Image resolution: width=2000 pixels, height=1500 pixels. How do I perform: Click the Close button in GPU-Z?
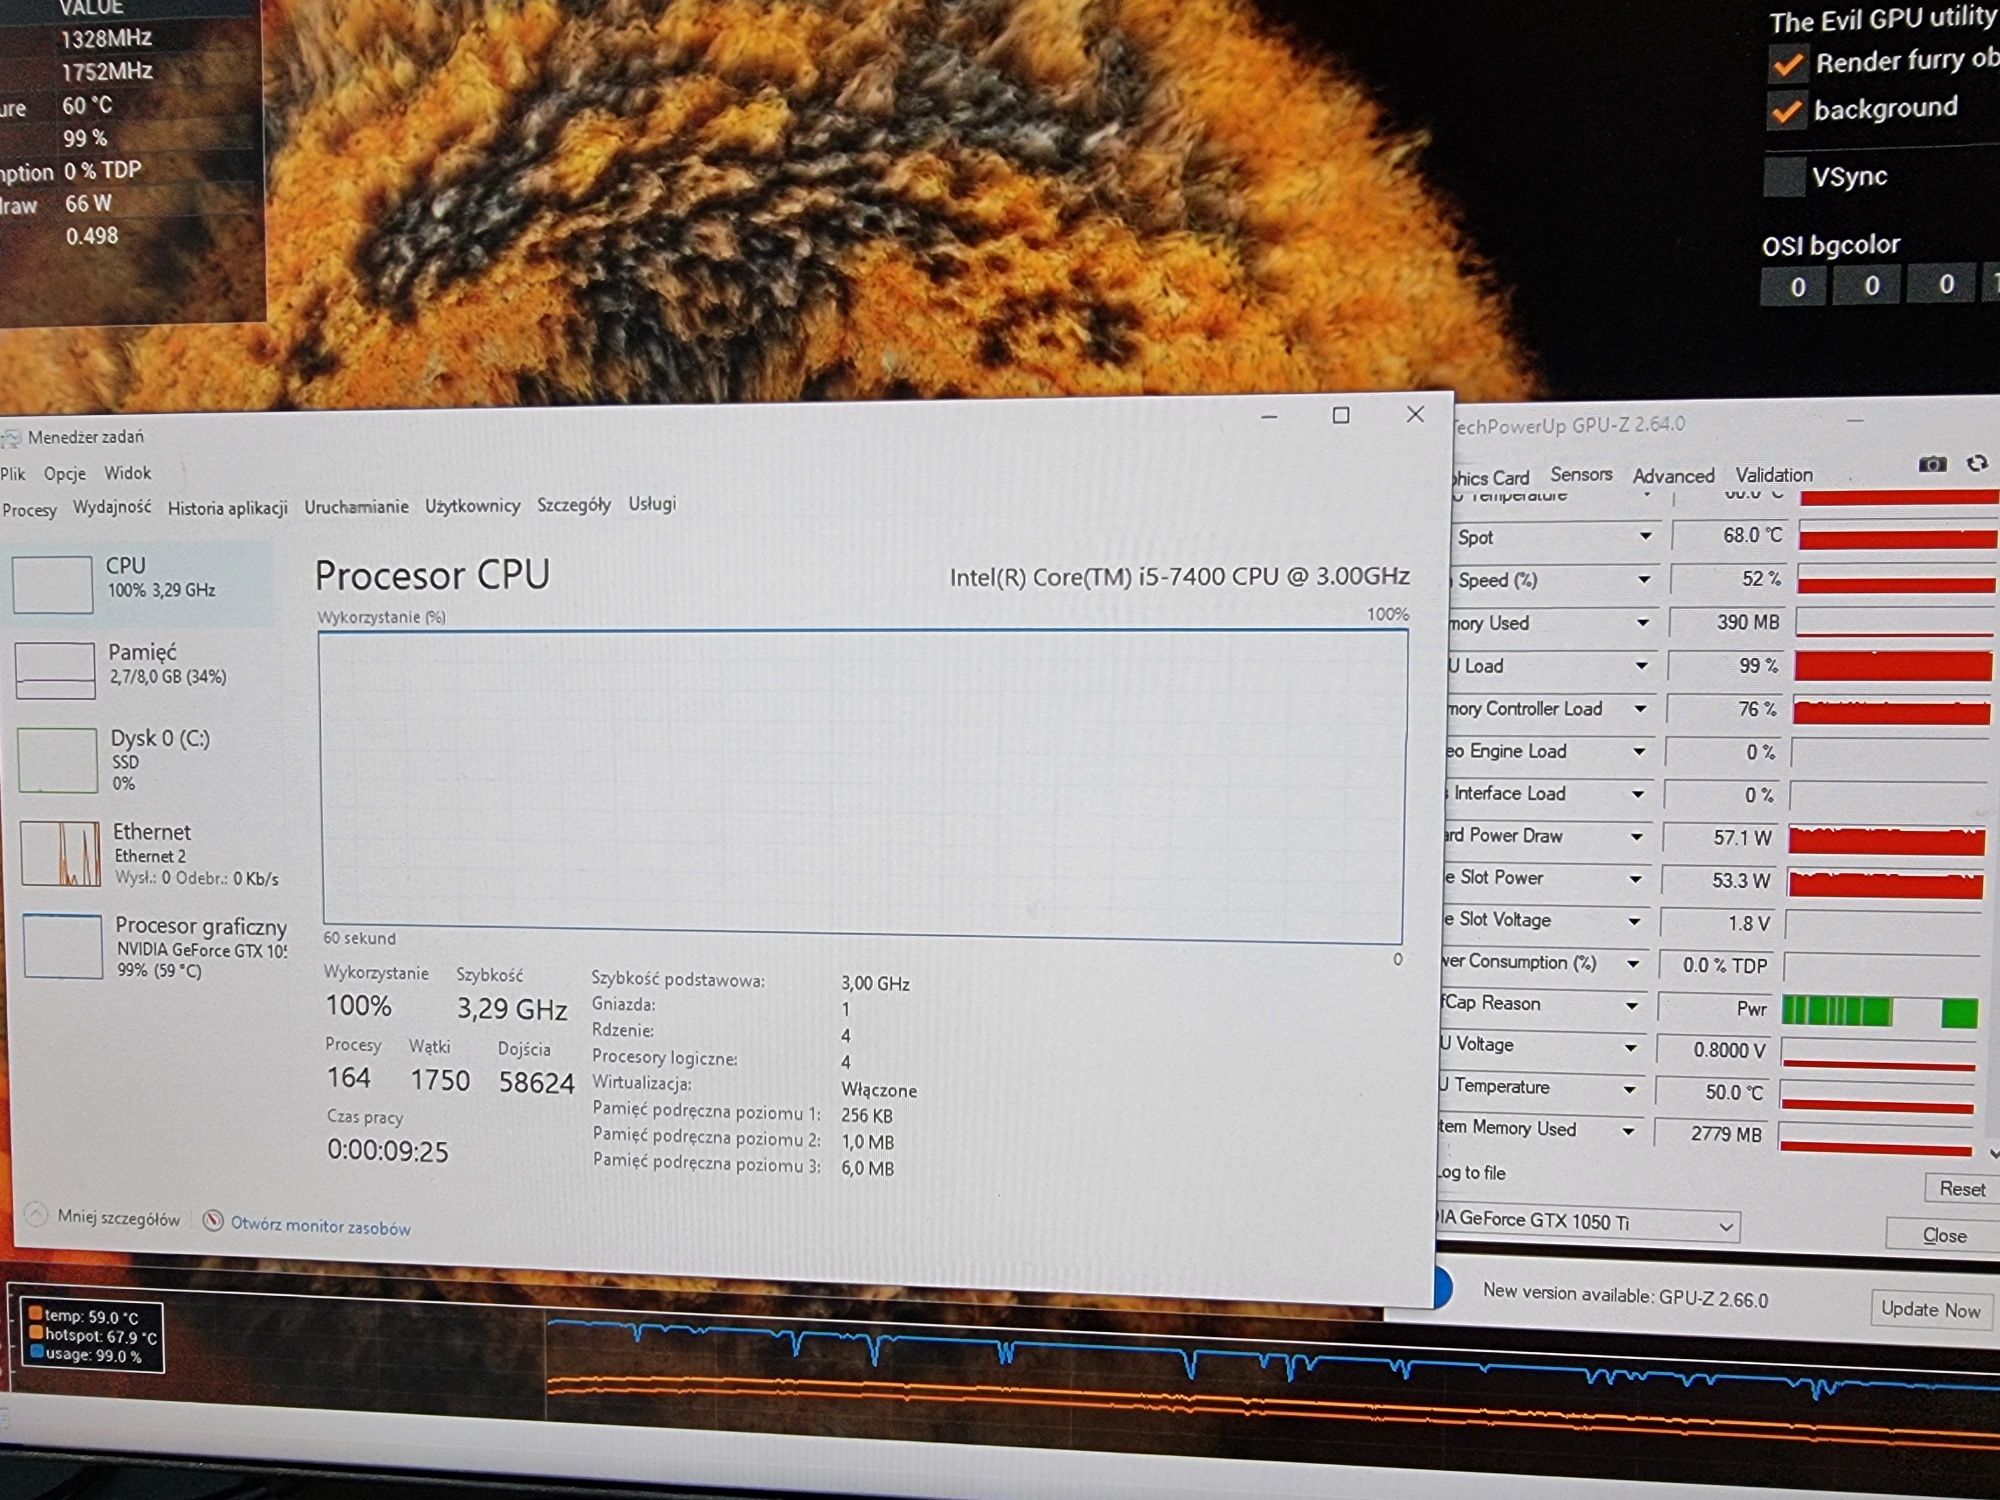pos(1943,1236)
